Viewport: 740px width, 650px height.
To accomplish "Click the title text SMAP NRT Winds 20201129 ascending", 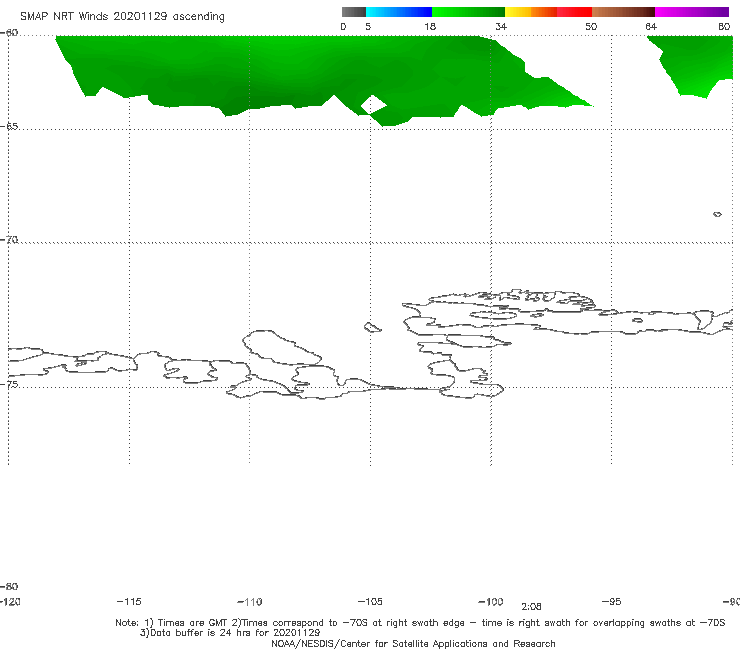I will point(122,16).
